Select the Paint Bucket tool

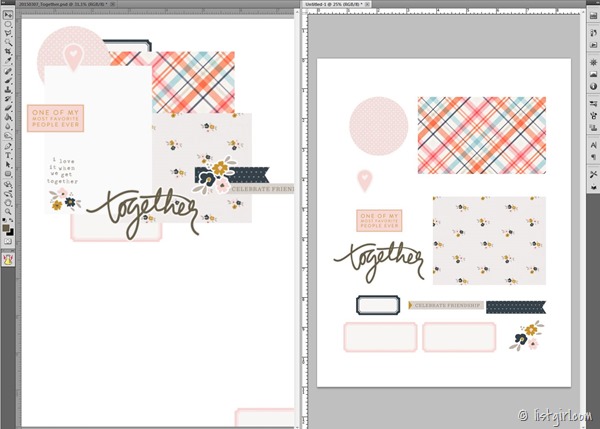pyautogui.click(x=8, y=117)
